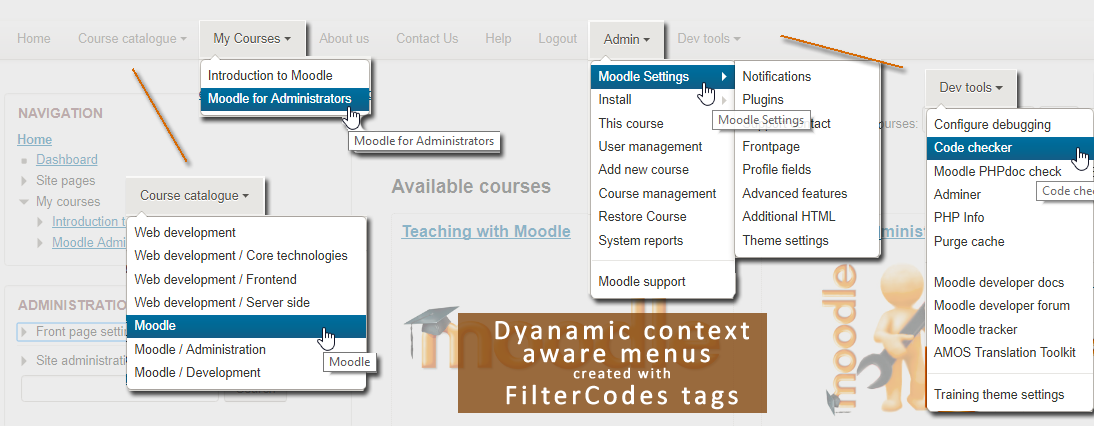
Task: Select the highlighted Moodle catalogue entry
Action: click(246, 326)
